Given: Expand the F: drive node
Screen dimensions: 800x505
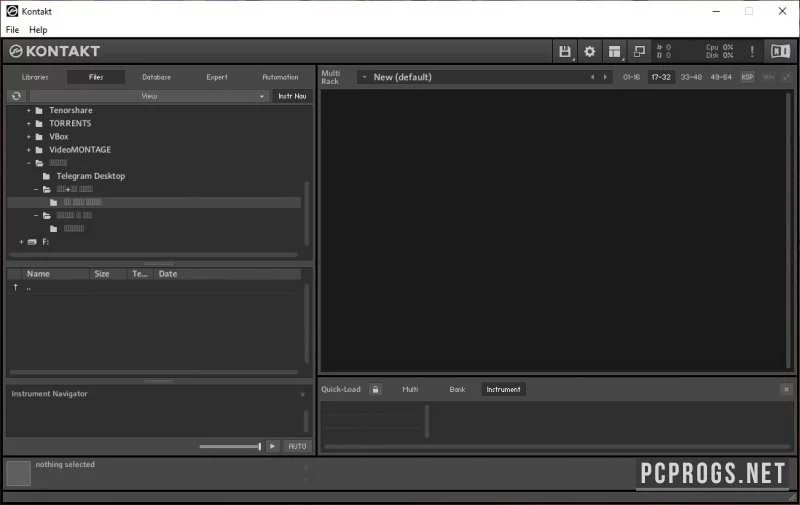Looking at the screenshot, I should (x=21, y=242).
